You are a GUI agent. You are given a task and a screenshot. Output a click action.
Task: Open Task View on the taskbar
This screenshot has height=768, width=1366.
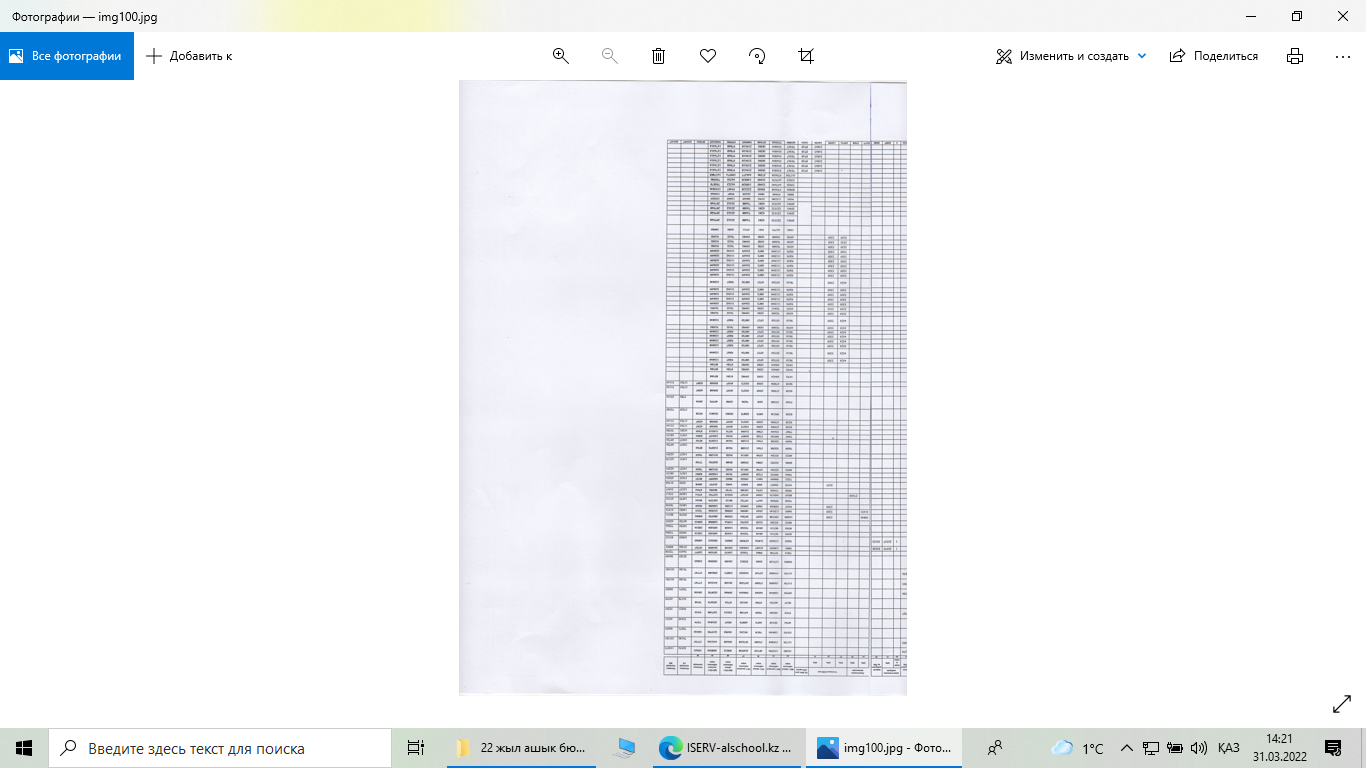416,748
